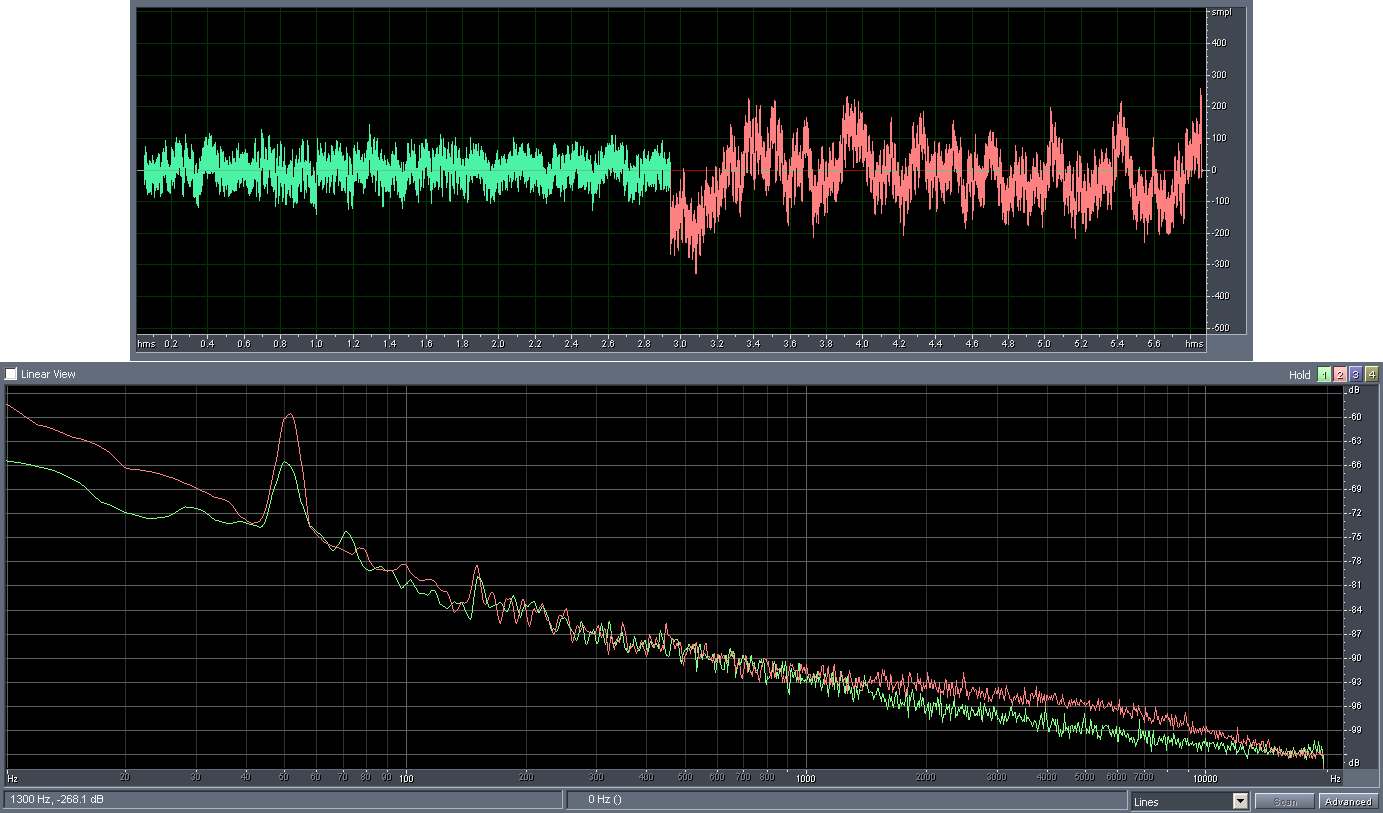Click the 'smpl' amplitude ruler label

[1221, 12]
